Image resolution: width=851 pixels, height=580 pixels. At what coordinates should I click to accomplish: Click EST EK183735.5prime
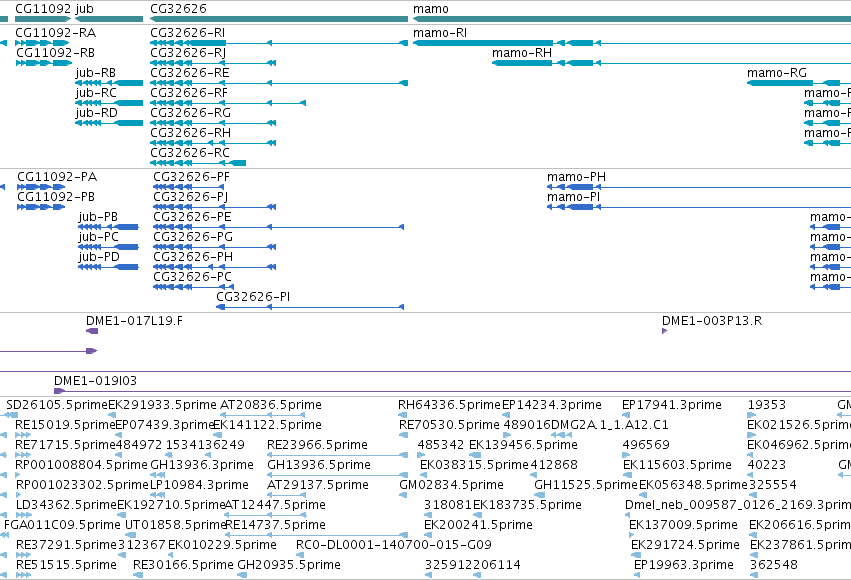527,505
